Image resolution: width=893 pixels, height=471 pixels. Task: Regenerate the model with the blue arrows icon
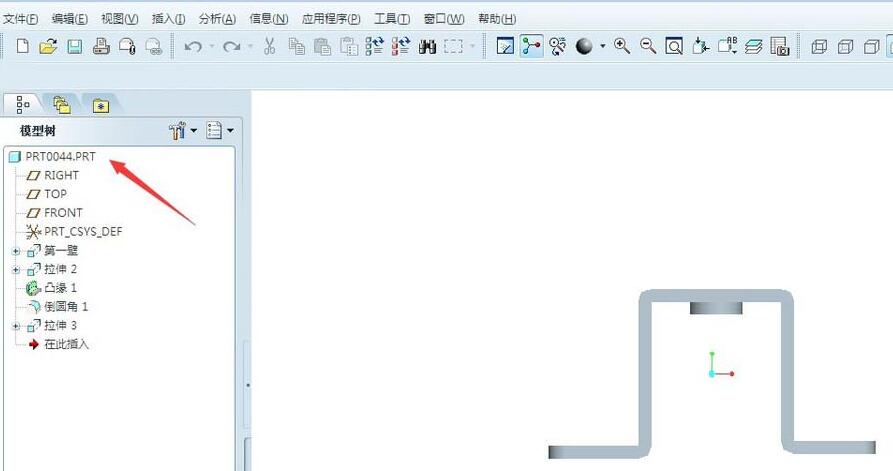coord(375,46)
